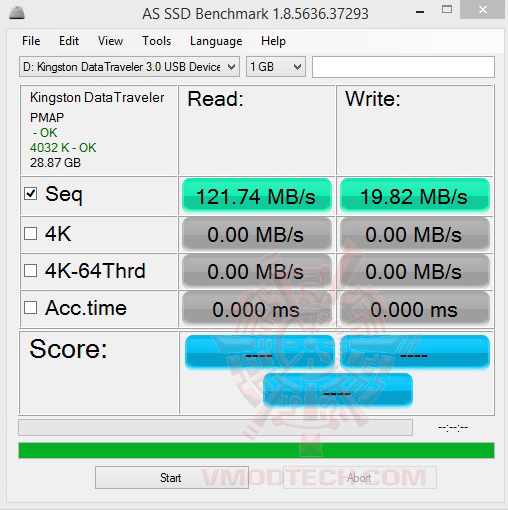Image resolution: width=508 pixels, height=510 pixels.
Task: Click the AS SSD app icon in title bar
Action: click(17, 13)
